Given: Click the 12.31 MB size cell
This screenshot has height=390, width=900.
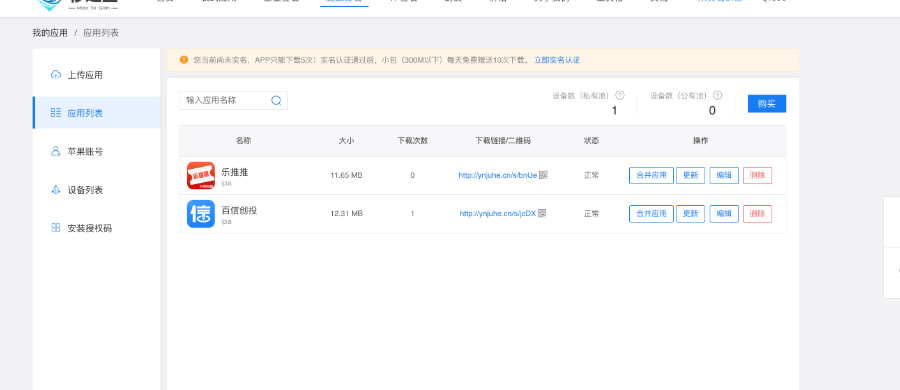Looking at the screenshot, I should pos(346,213).
